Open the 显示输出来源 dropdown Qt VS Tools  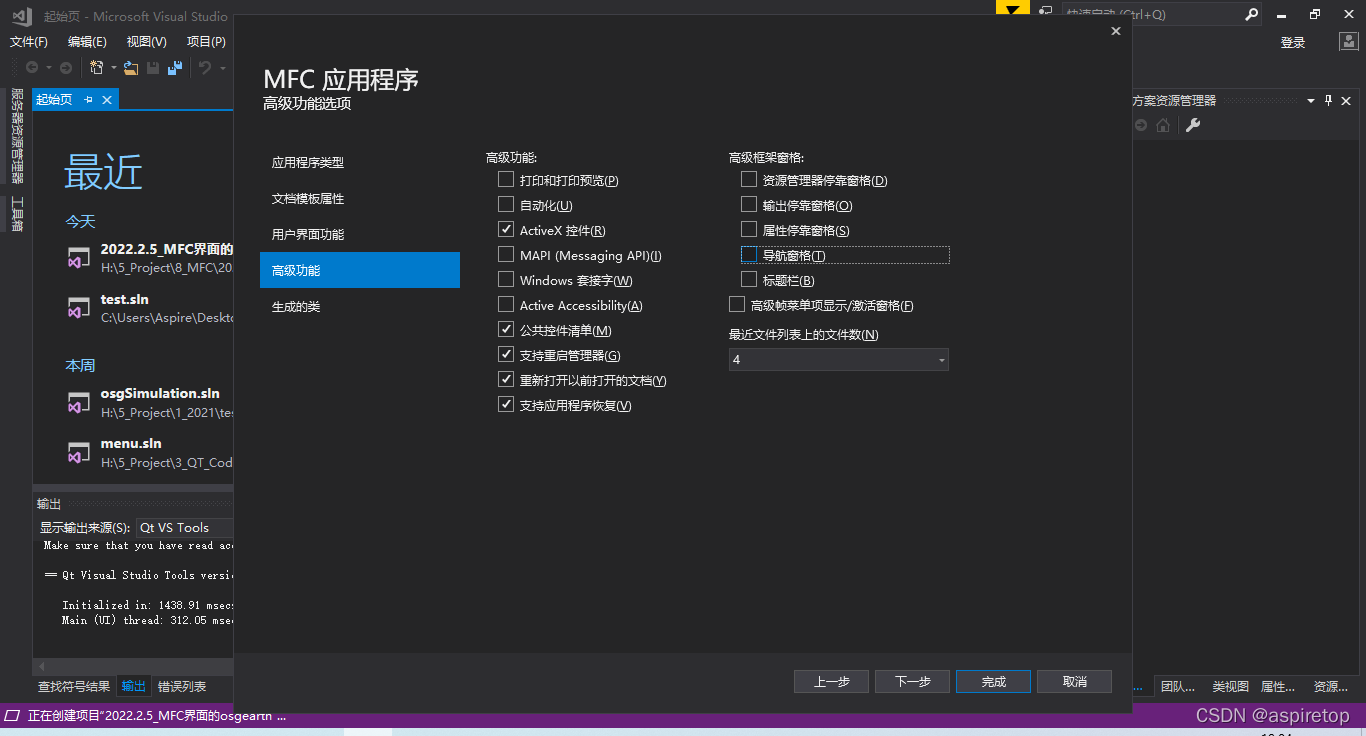184,527
